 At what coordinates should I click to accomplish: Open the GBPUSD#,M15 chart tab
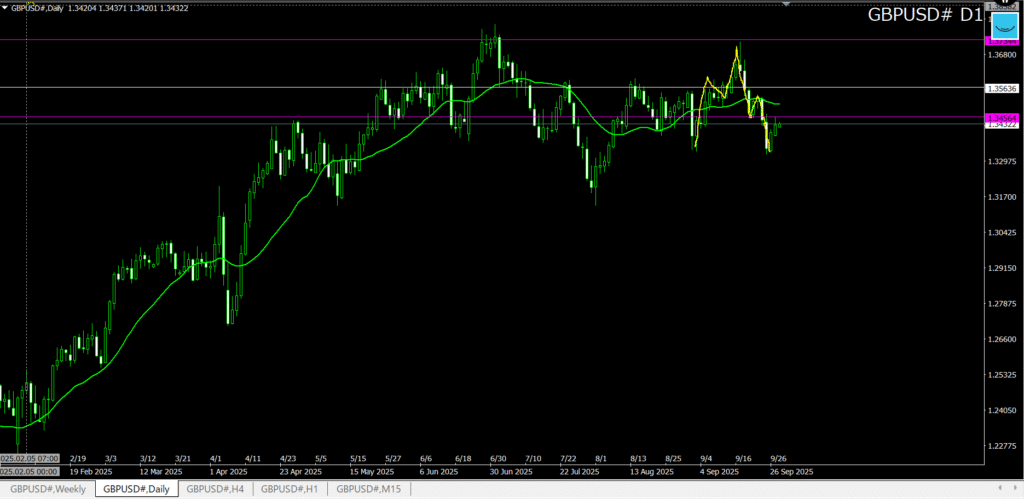369,488
